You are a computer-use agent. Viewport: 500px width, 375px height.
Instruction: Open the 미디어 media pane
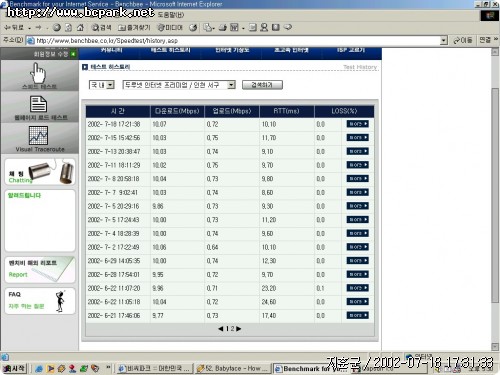pos(170,28)
